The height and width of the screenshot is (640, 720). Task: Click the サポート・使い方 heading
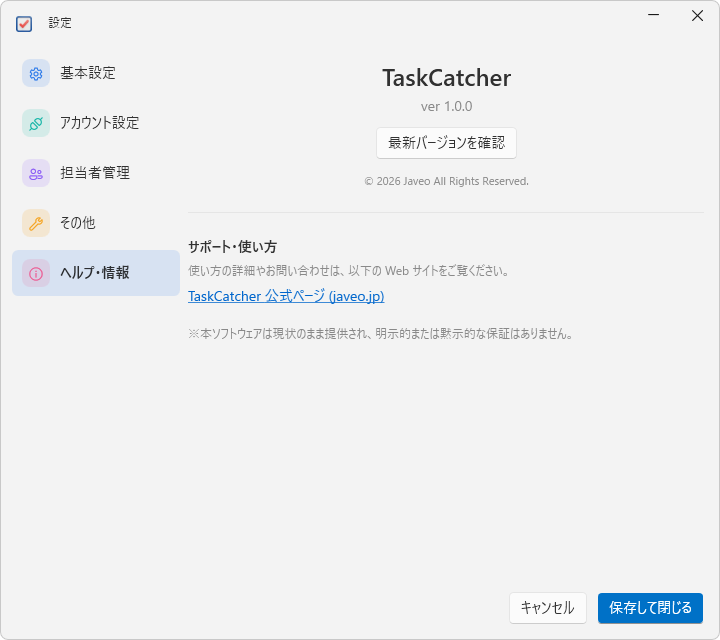[232, 247]
